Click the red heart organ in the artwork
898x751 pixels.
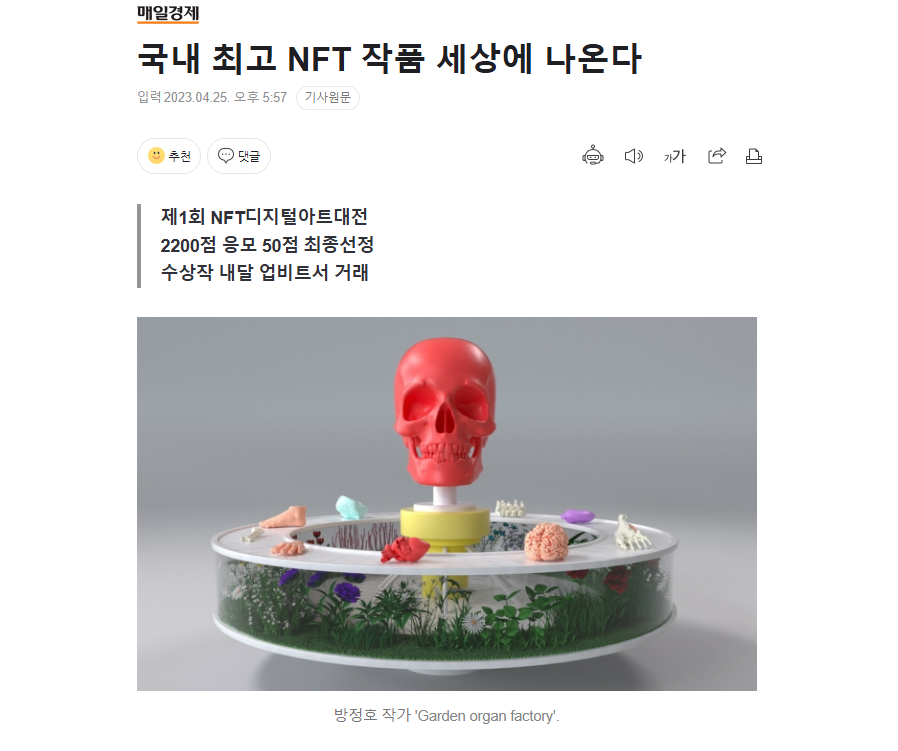tap(404, 549)
